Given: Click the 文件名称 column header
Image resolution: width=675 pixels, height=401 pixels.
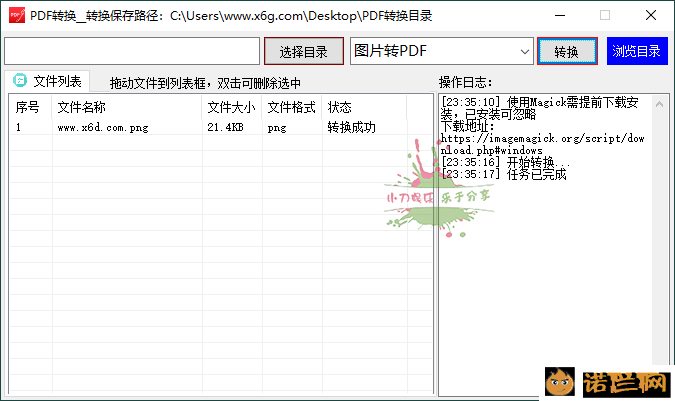Looking at the screenshot, I should (x=127, y=107).
